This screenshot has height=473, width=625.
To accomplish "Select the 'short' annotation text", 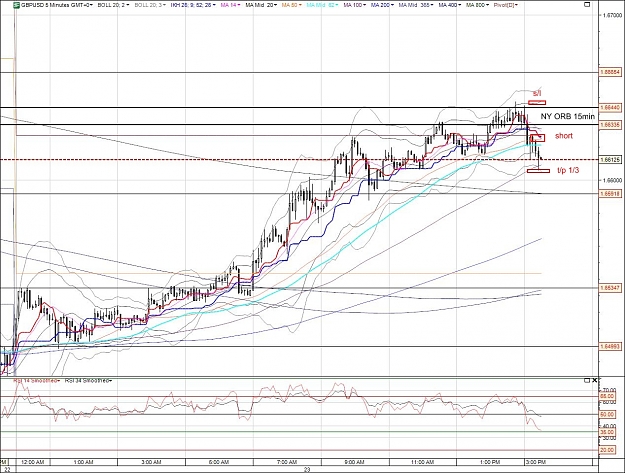I will [x=564, y=136].
